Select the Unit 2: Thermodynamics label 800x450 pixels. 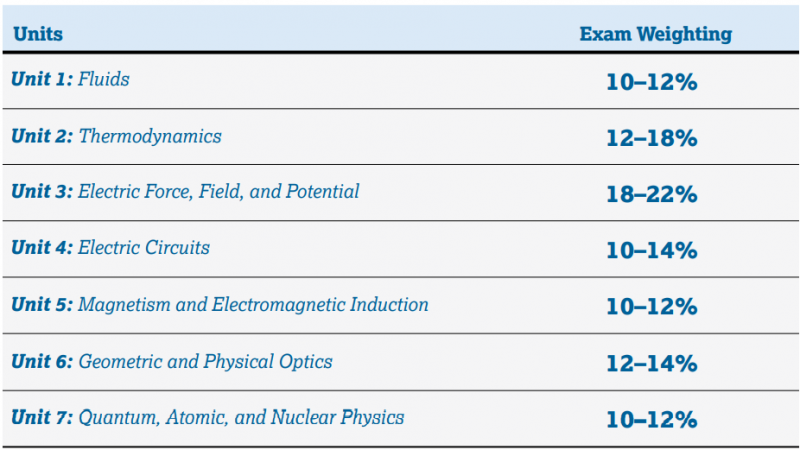[x=116, y=136]
